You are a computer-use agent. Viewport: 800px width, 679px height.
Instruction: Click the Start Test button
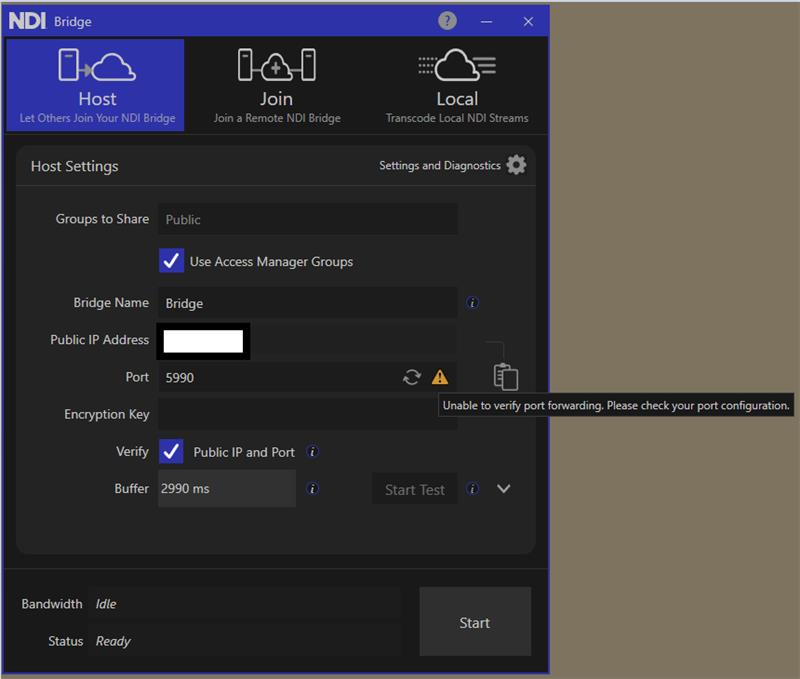pyautogui.click(x=414, y=489)
